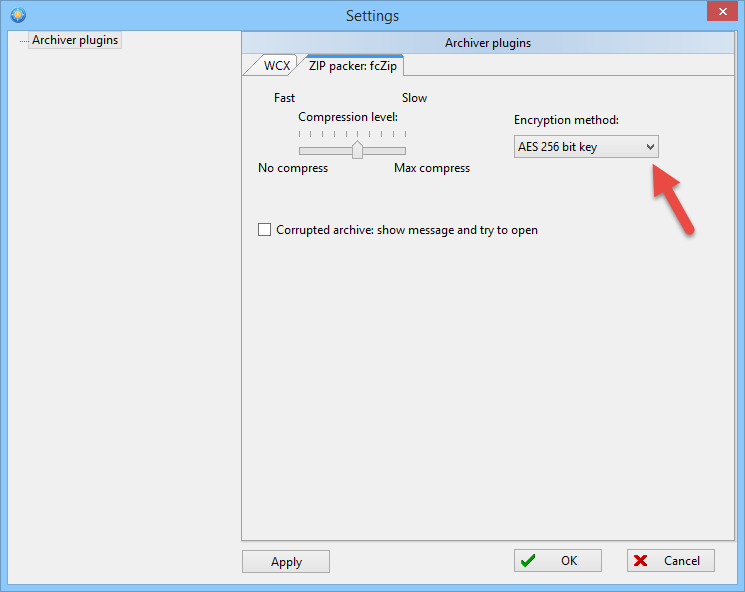Select Archiver plugins in the tree
The image size is (745, 592).
[x=75, y=40]
